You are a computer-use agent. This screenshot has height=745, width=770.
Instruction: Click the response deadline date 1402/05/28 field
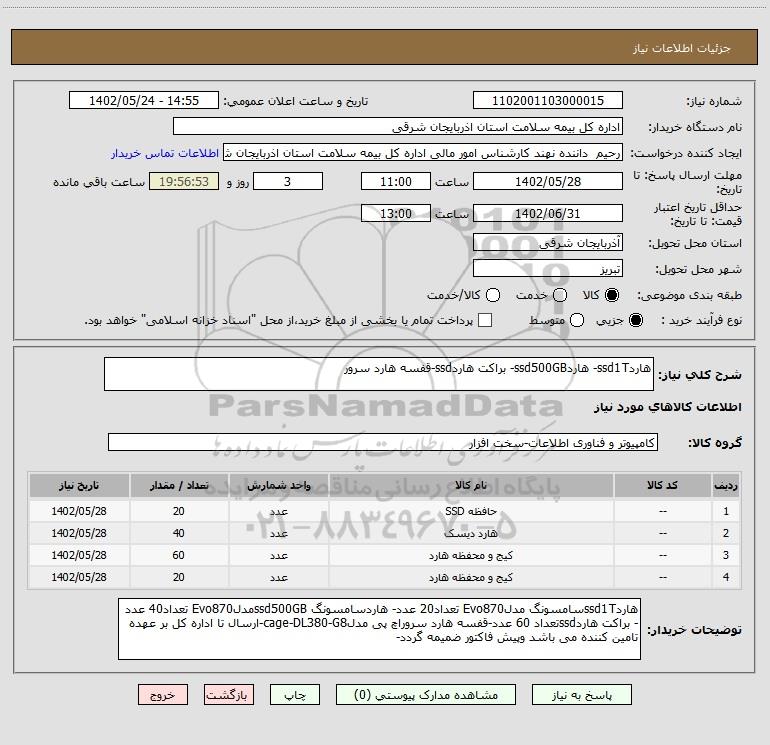click(x=548, y=181)
